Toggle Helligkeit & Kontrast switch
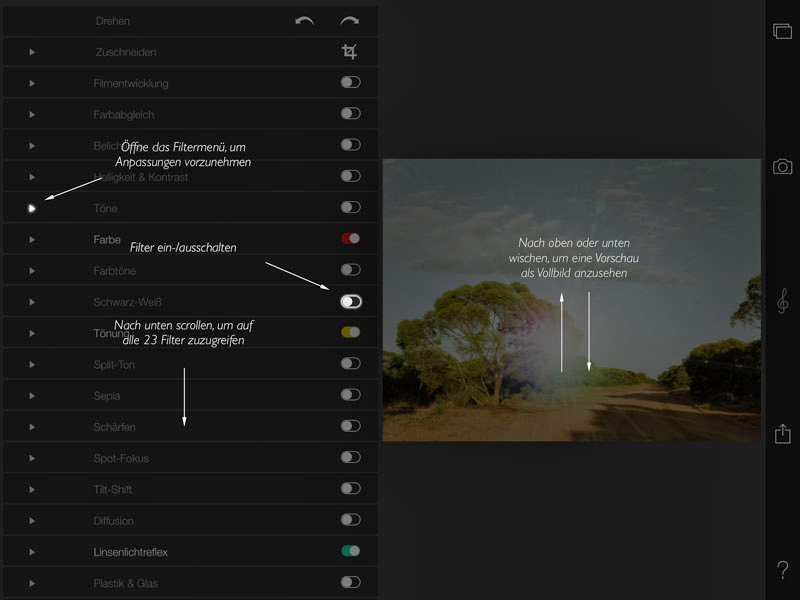The image size is (800, 600). point(351,176)
